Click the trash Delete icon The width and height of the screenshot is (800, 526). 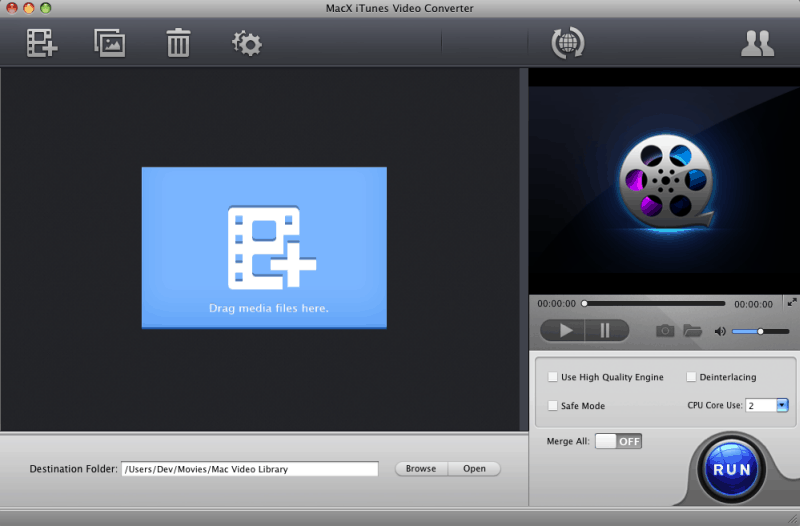click(x=178, y=43)
